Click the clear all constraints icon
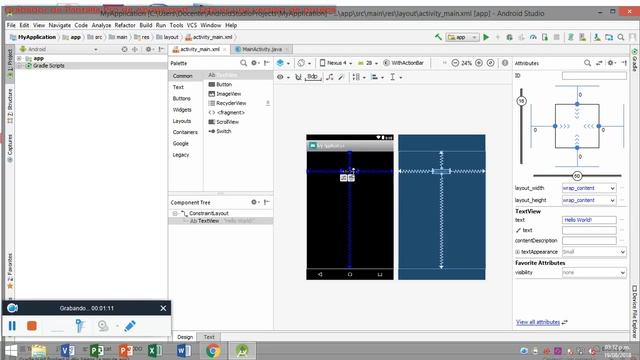Image resolution: width=640 pixels, height=360 pixels. [330, 77]
